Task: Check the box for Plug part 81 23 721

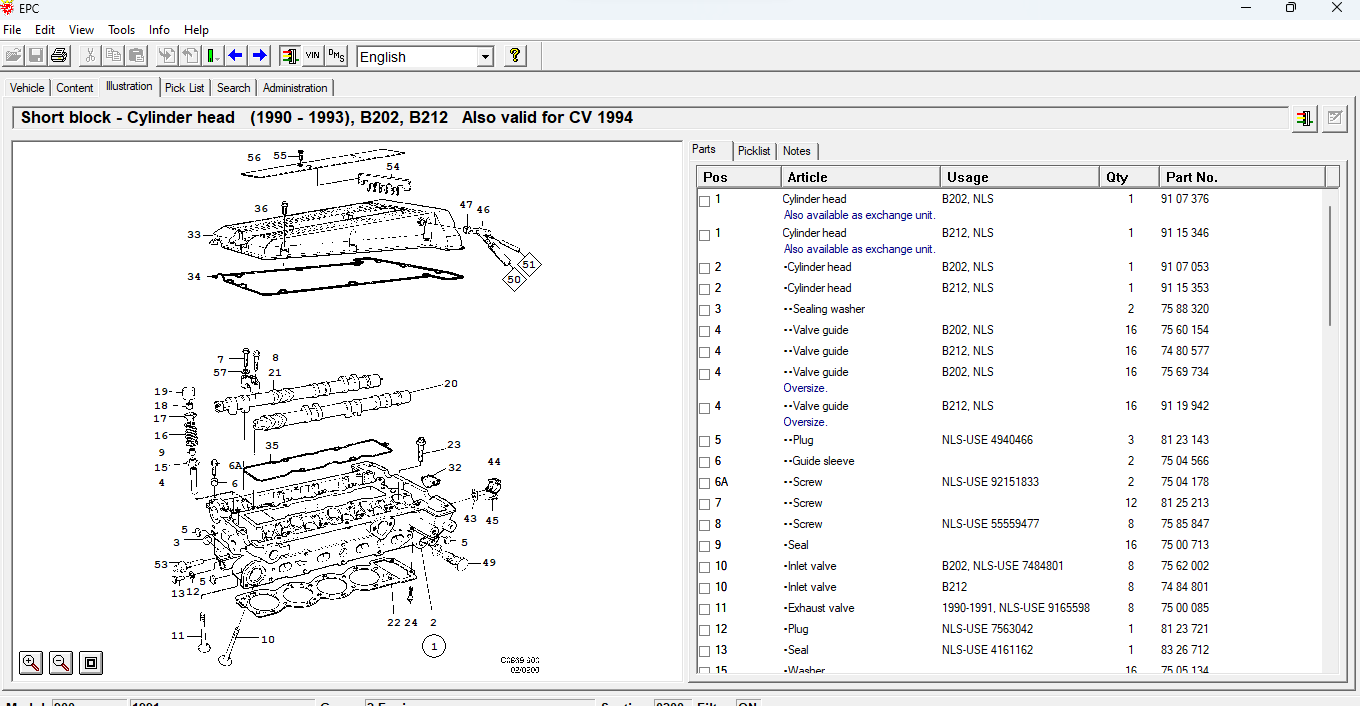Action: pos(705,631)
